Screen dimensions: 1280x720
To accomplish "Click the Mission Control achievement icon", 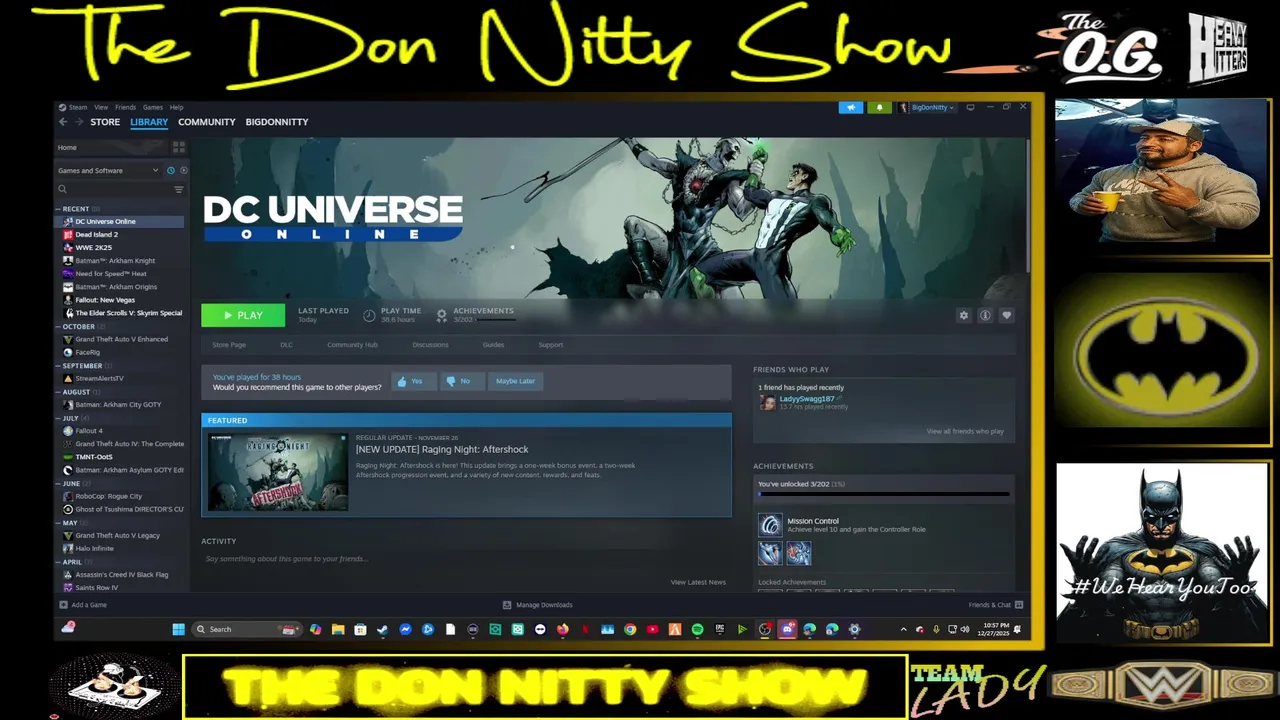I will 770,525.
